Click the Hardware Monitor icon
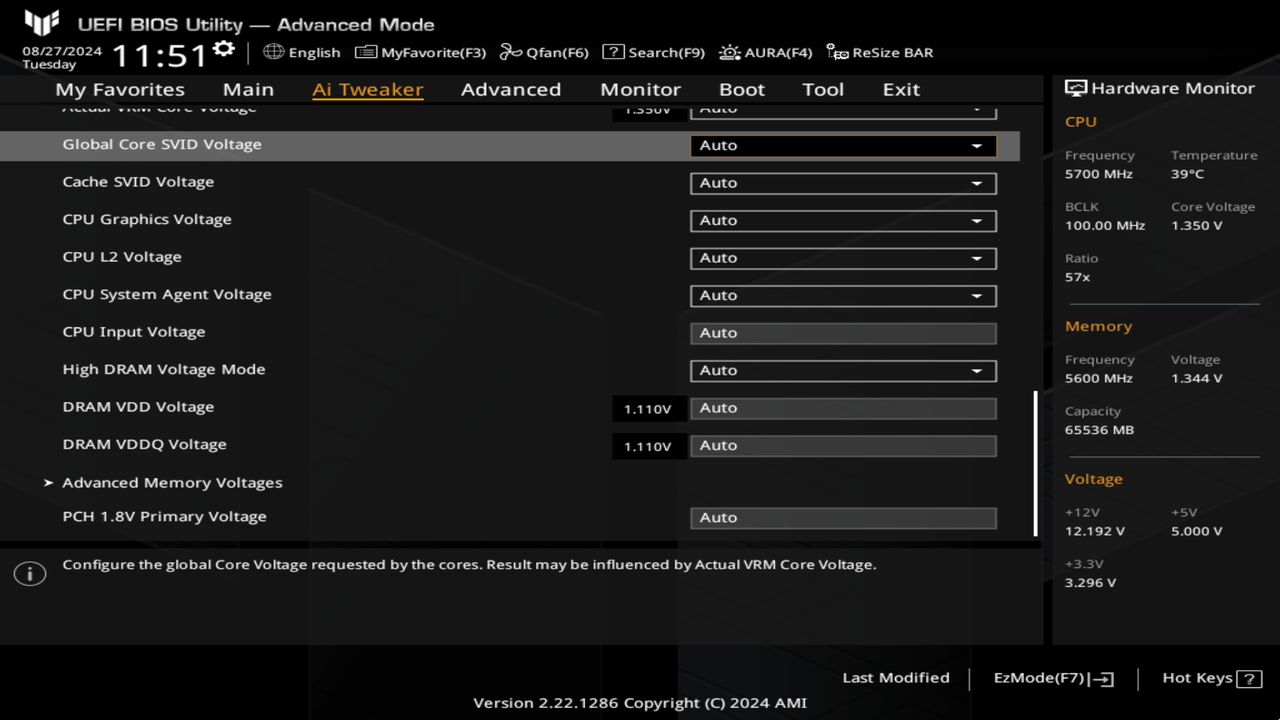The image size is (1280, 720). 1076,88
